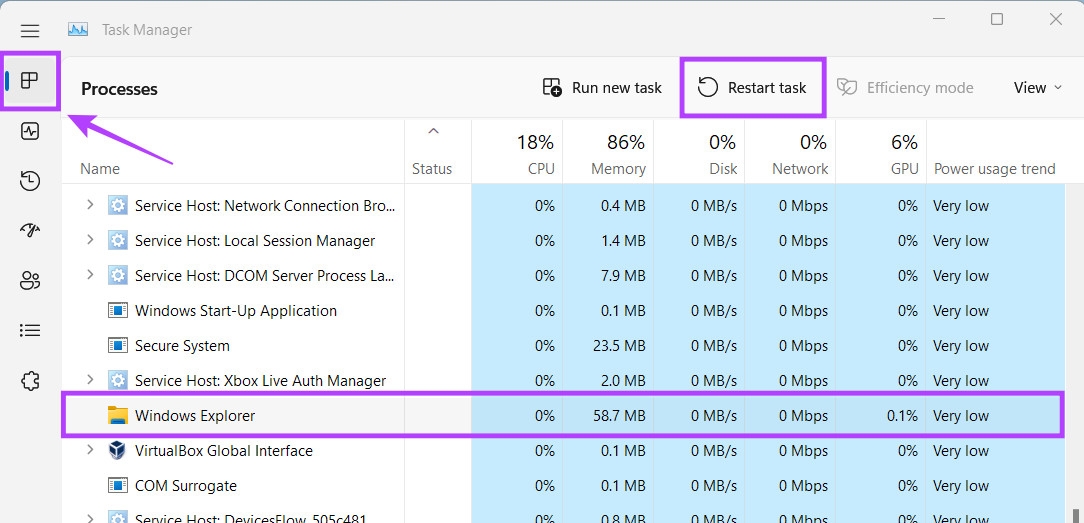This screenshot has height=523, width=1084.
Task: Open the Users tab in sidebar
Action: pyautogui.click(x=30, y=280)
